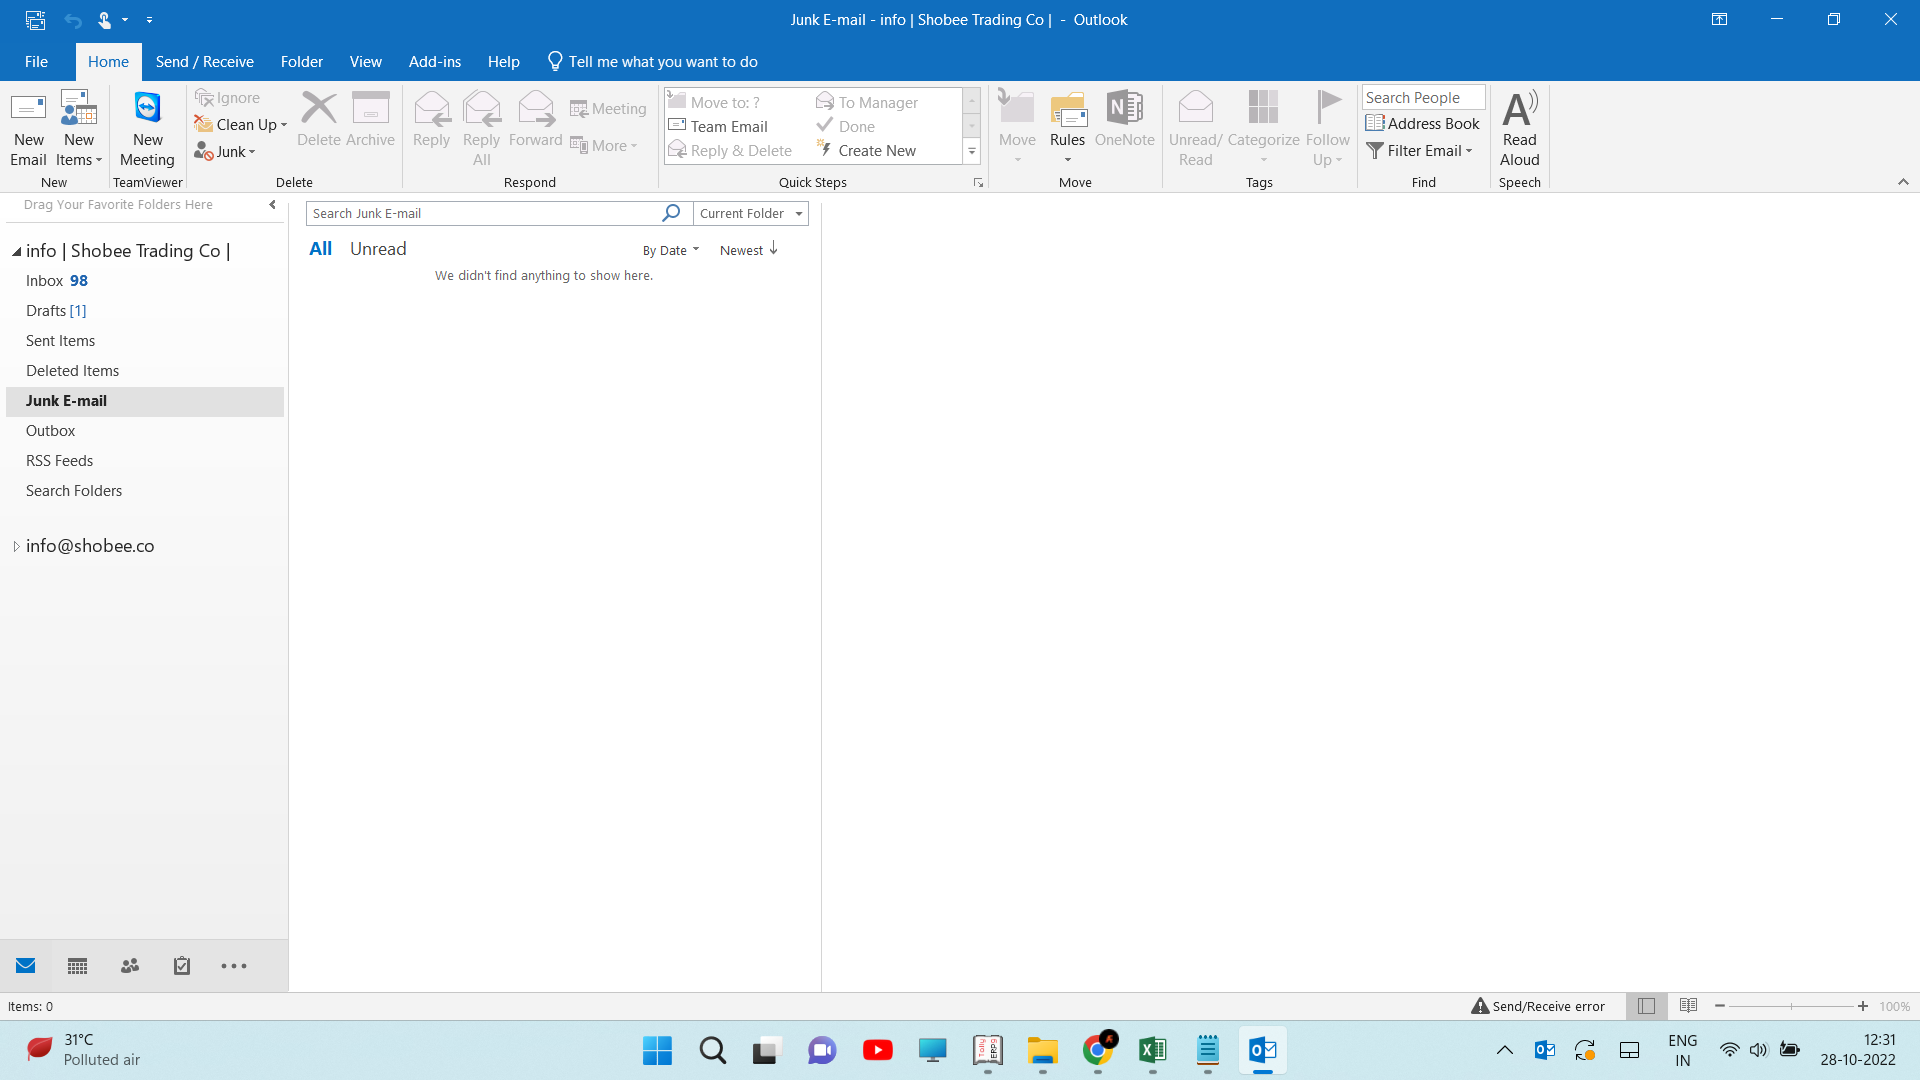Customize Quick Access Toolbar dropdown
The image size is (1920, 1080).
point(149,20)
